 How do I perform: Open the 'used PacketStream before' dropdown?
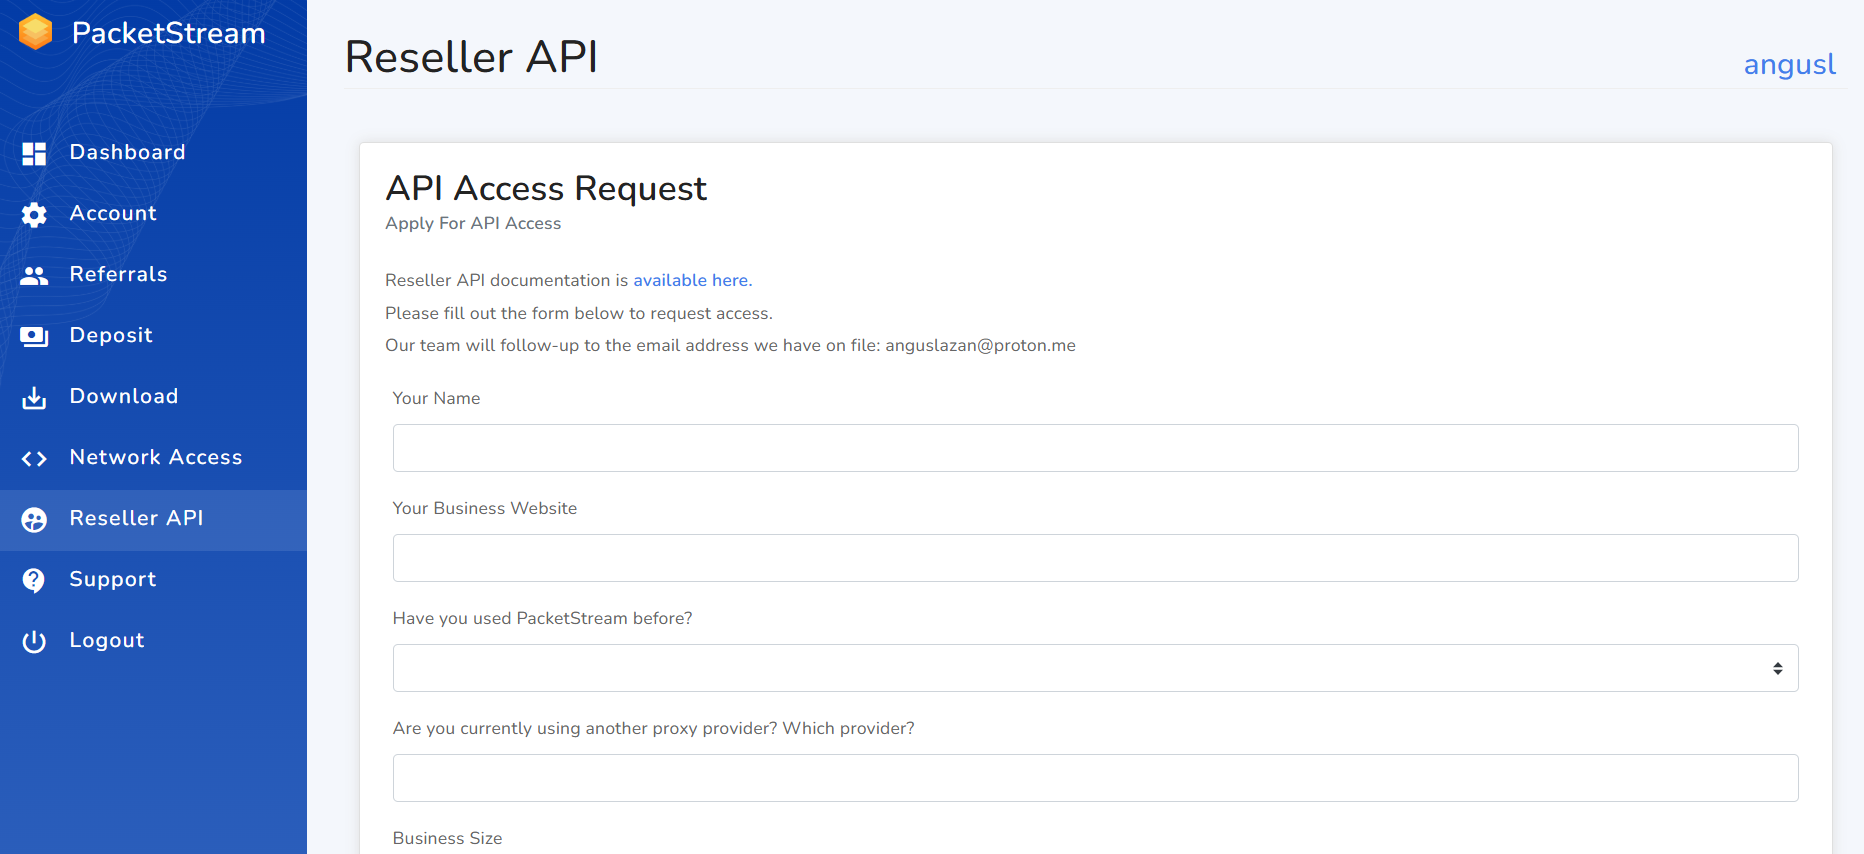point(1095,668)
